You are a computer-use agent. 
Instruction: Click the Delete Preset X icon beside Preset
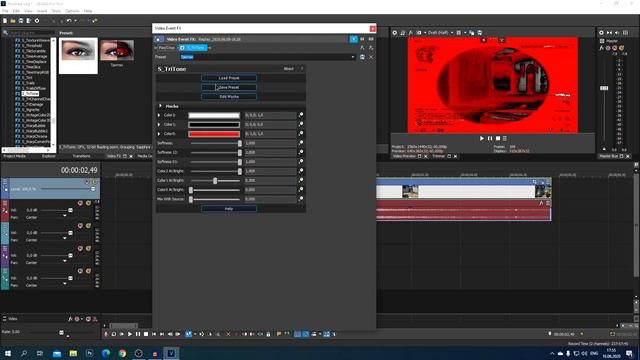(371, 57)
